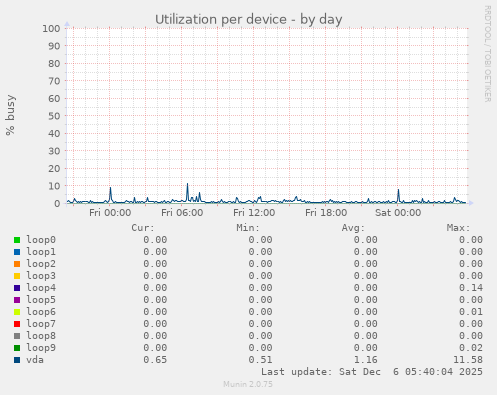This screenshot has width=497, height=395.
Task: Click the loop4 dark purple swatch
Action: tap(17, 288)
